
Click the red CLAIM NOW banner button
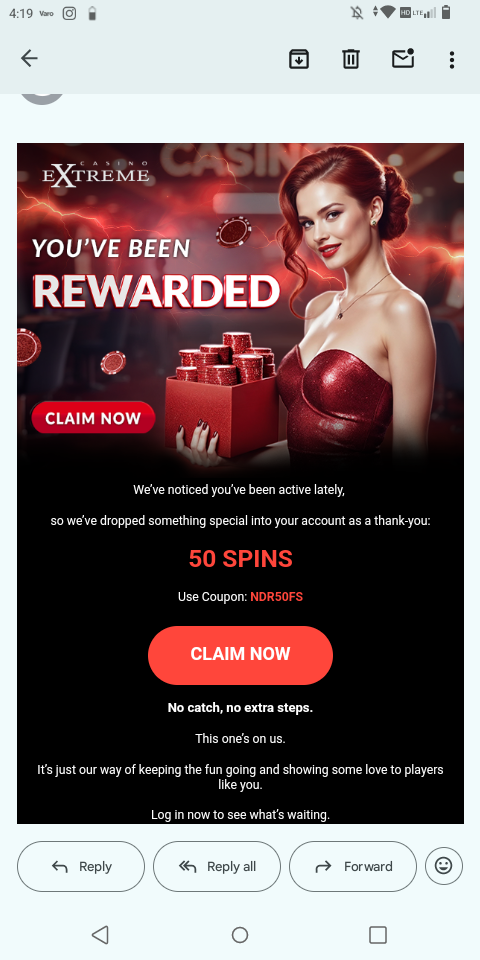click(x=93, y=418)
